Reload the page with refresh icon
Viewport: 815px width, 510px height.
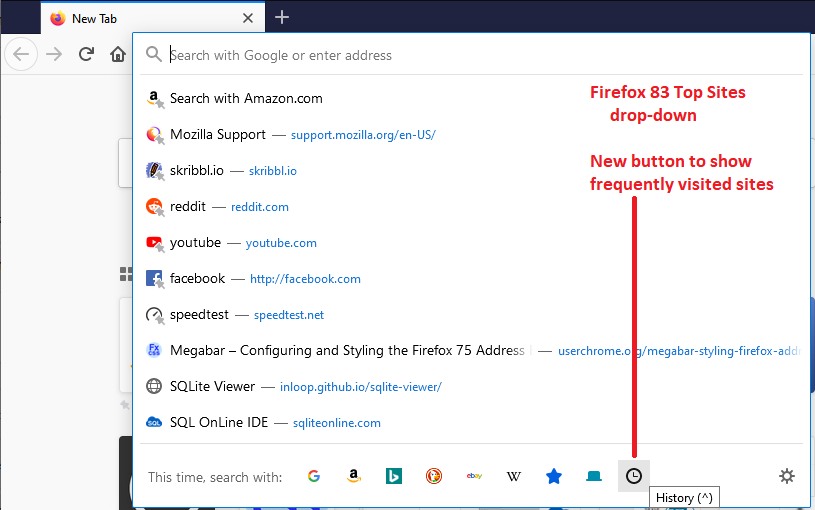[86, 54]
